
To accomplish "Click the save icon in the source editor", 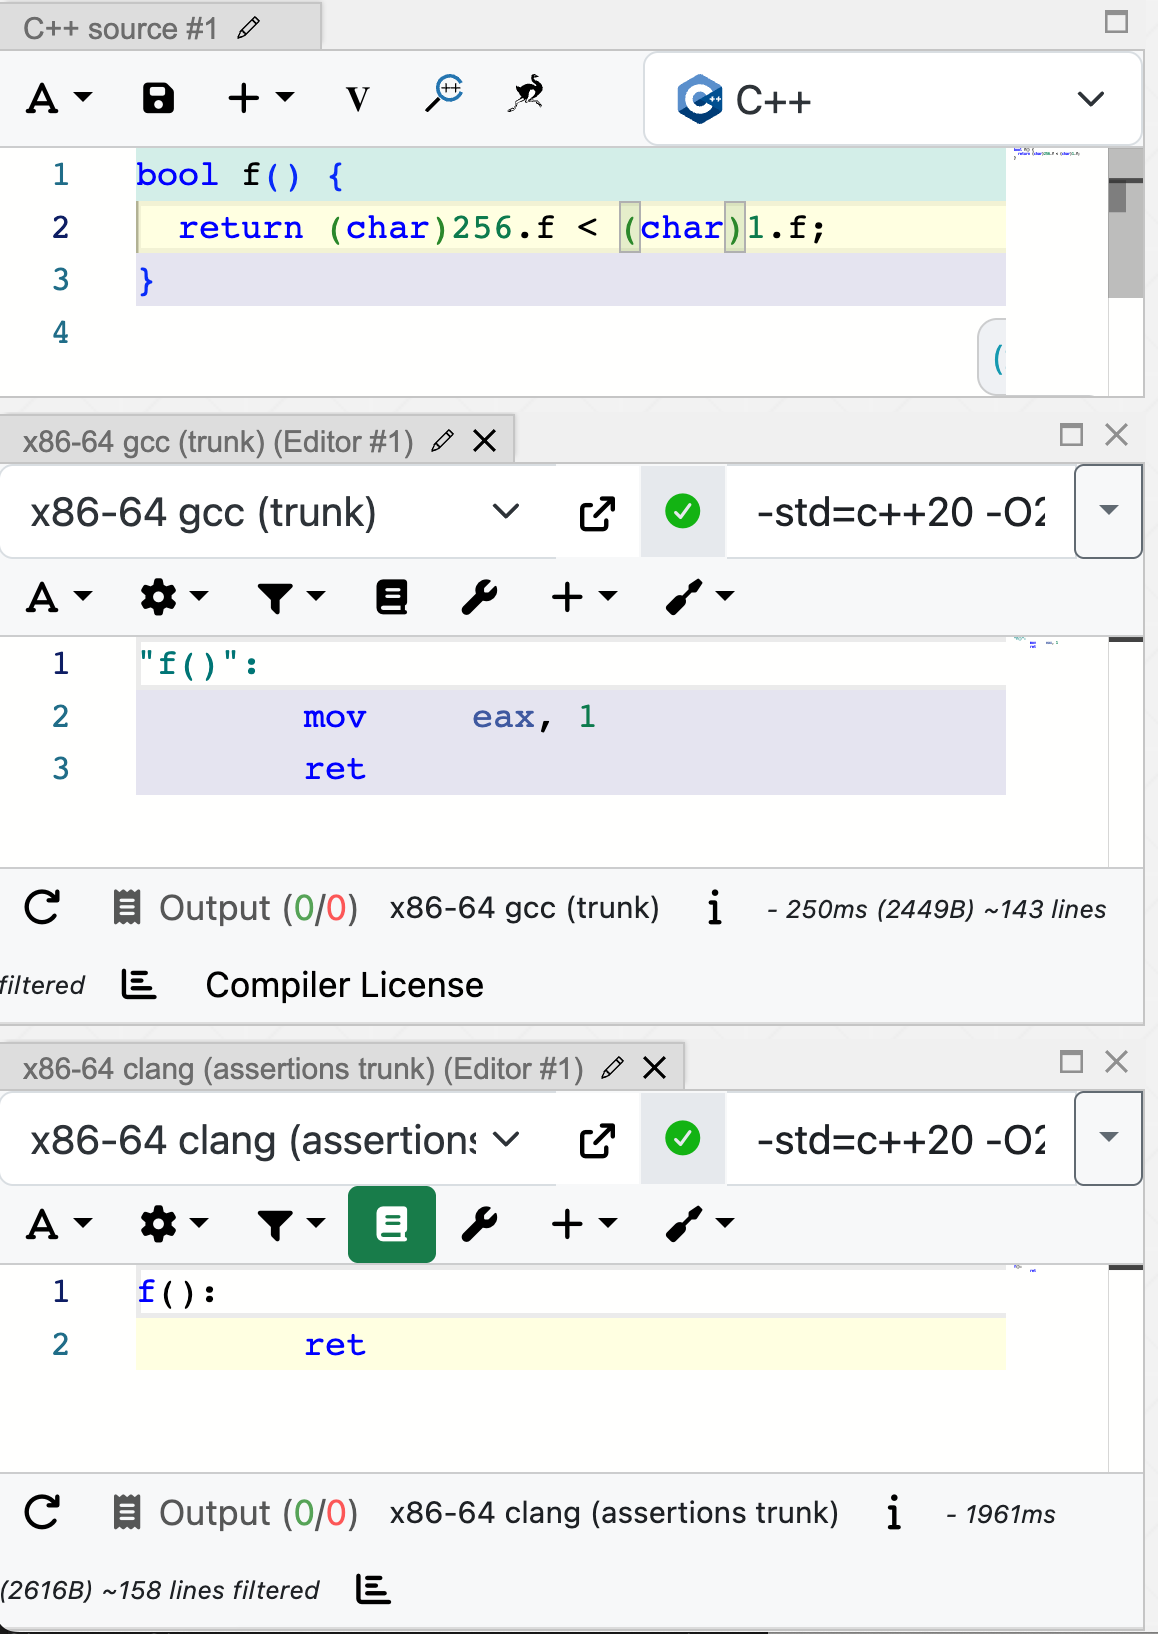I will [158, 98].
